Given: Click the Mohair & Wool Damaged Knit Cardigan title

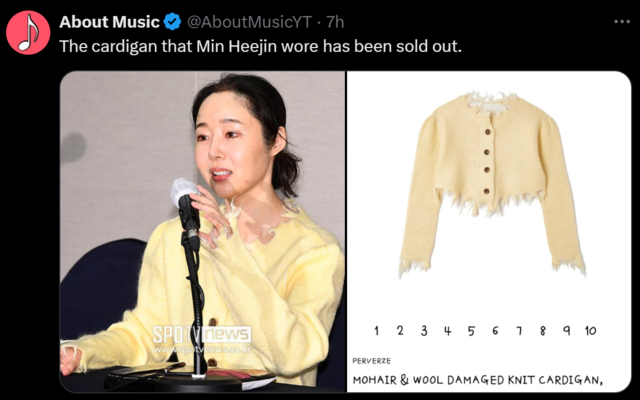Looking at the screenshot, I should (478, 380).
